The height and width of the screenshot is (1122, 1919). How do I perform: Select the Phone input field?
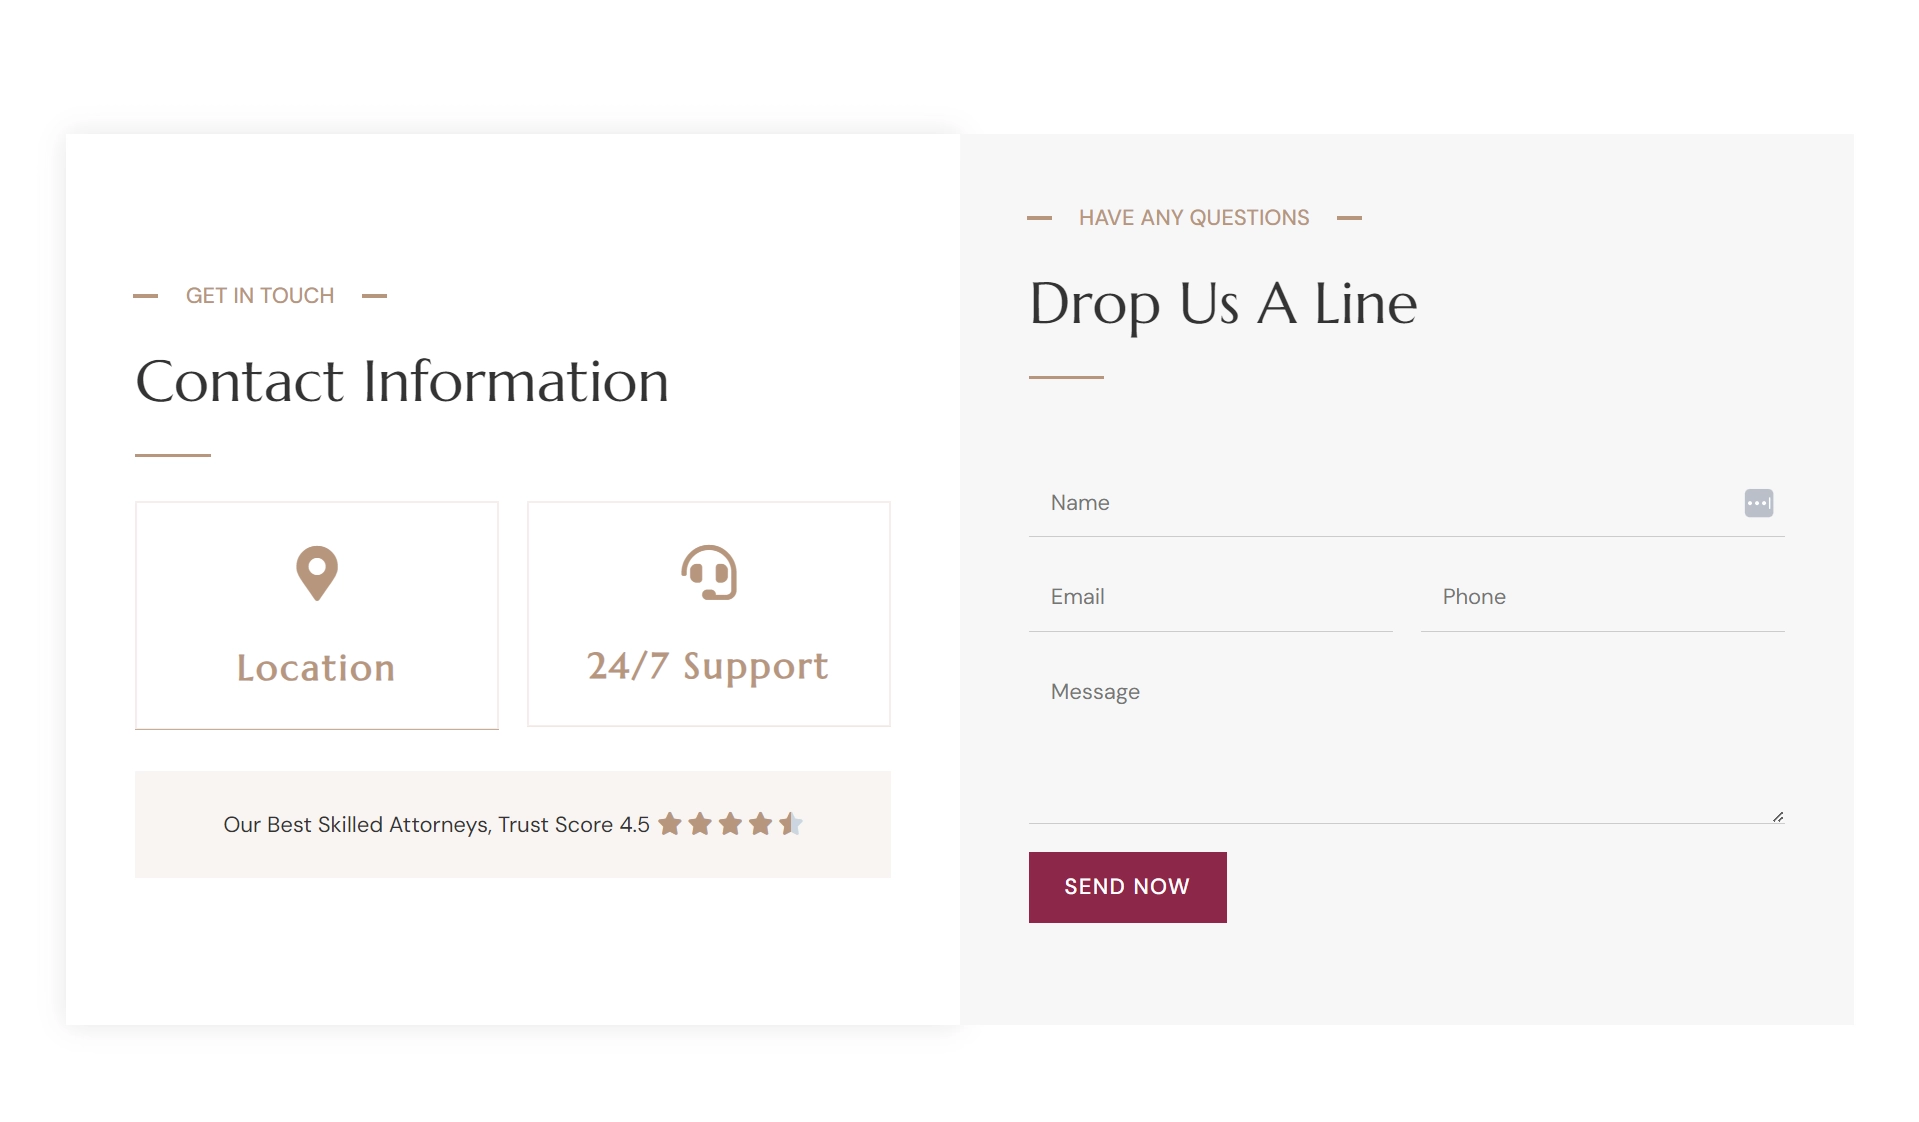1602,597
